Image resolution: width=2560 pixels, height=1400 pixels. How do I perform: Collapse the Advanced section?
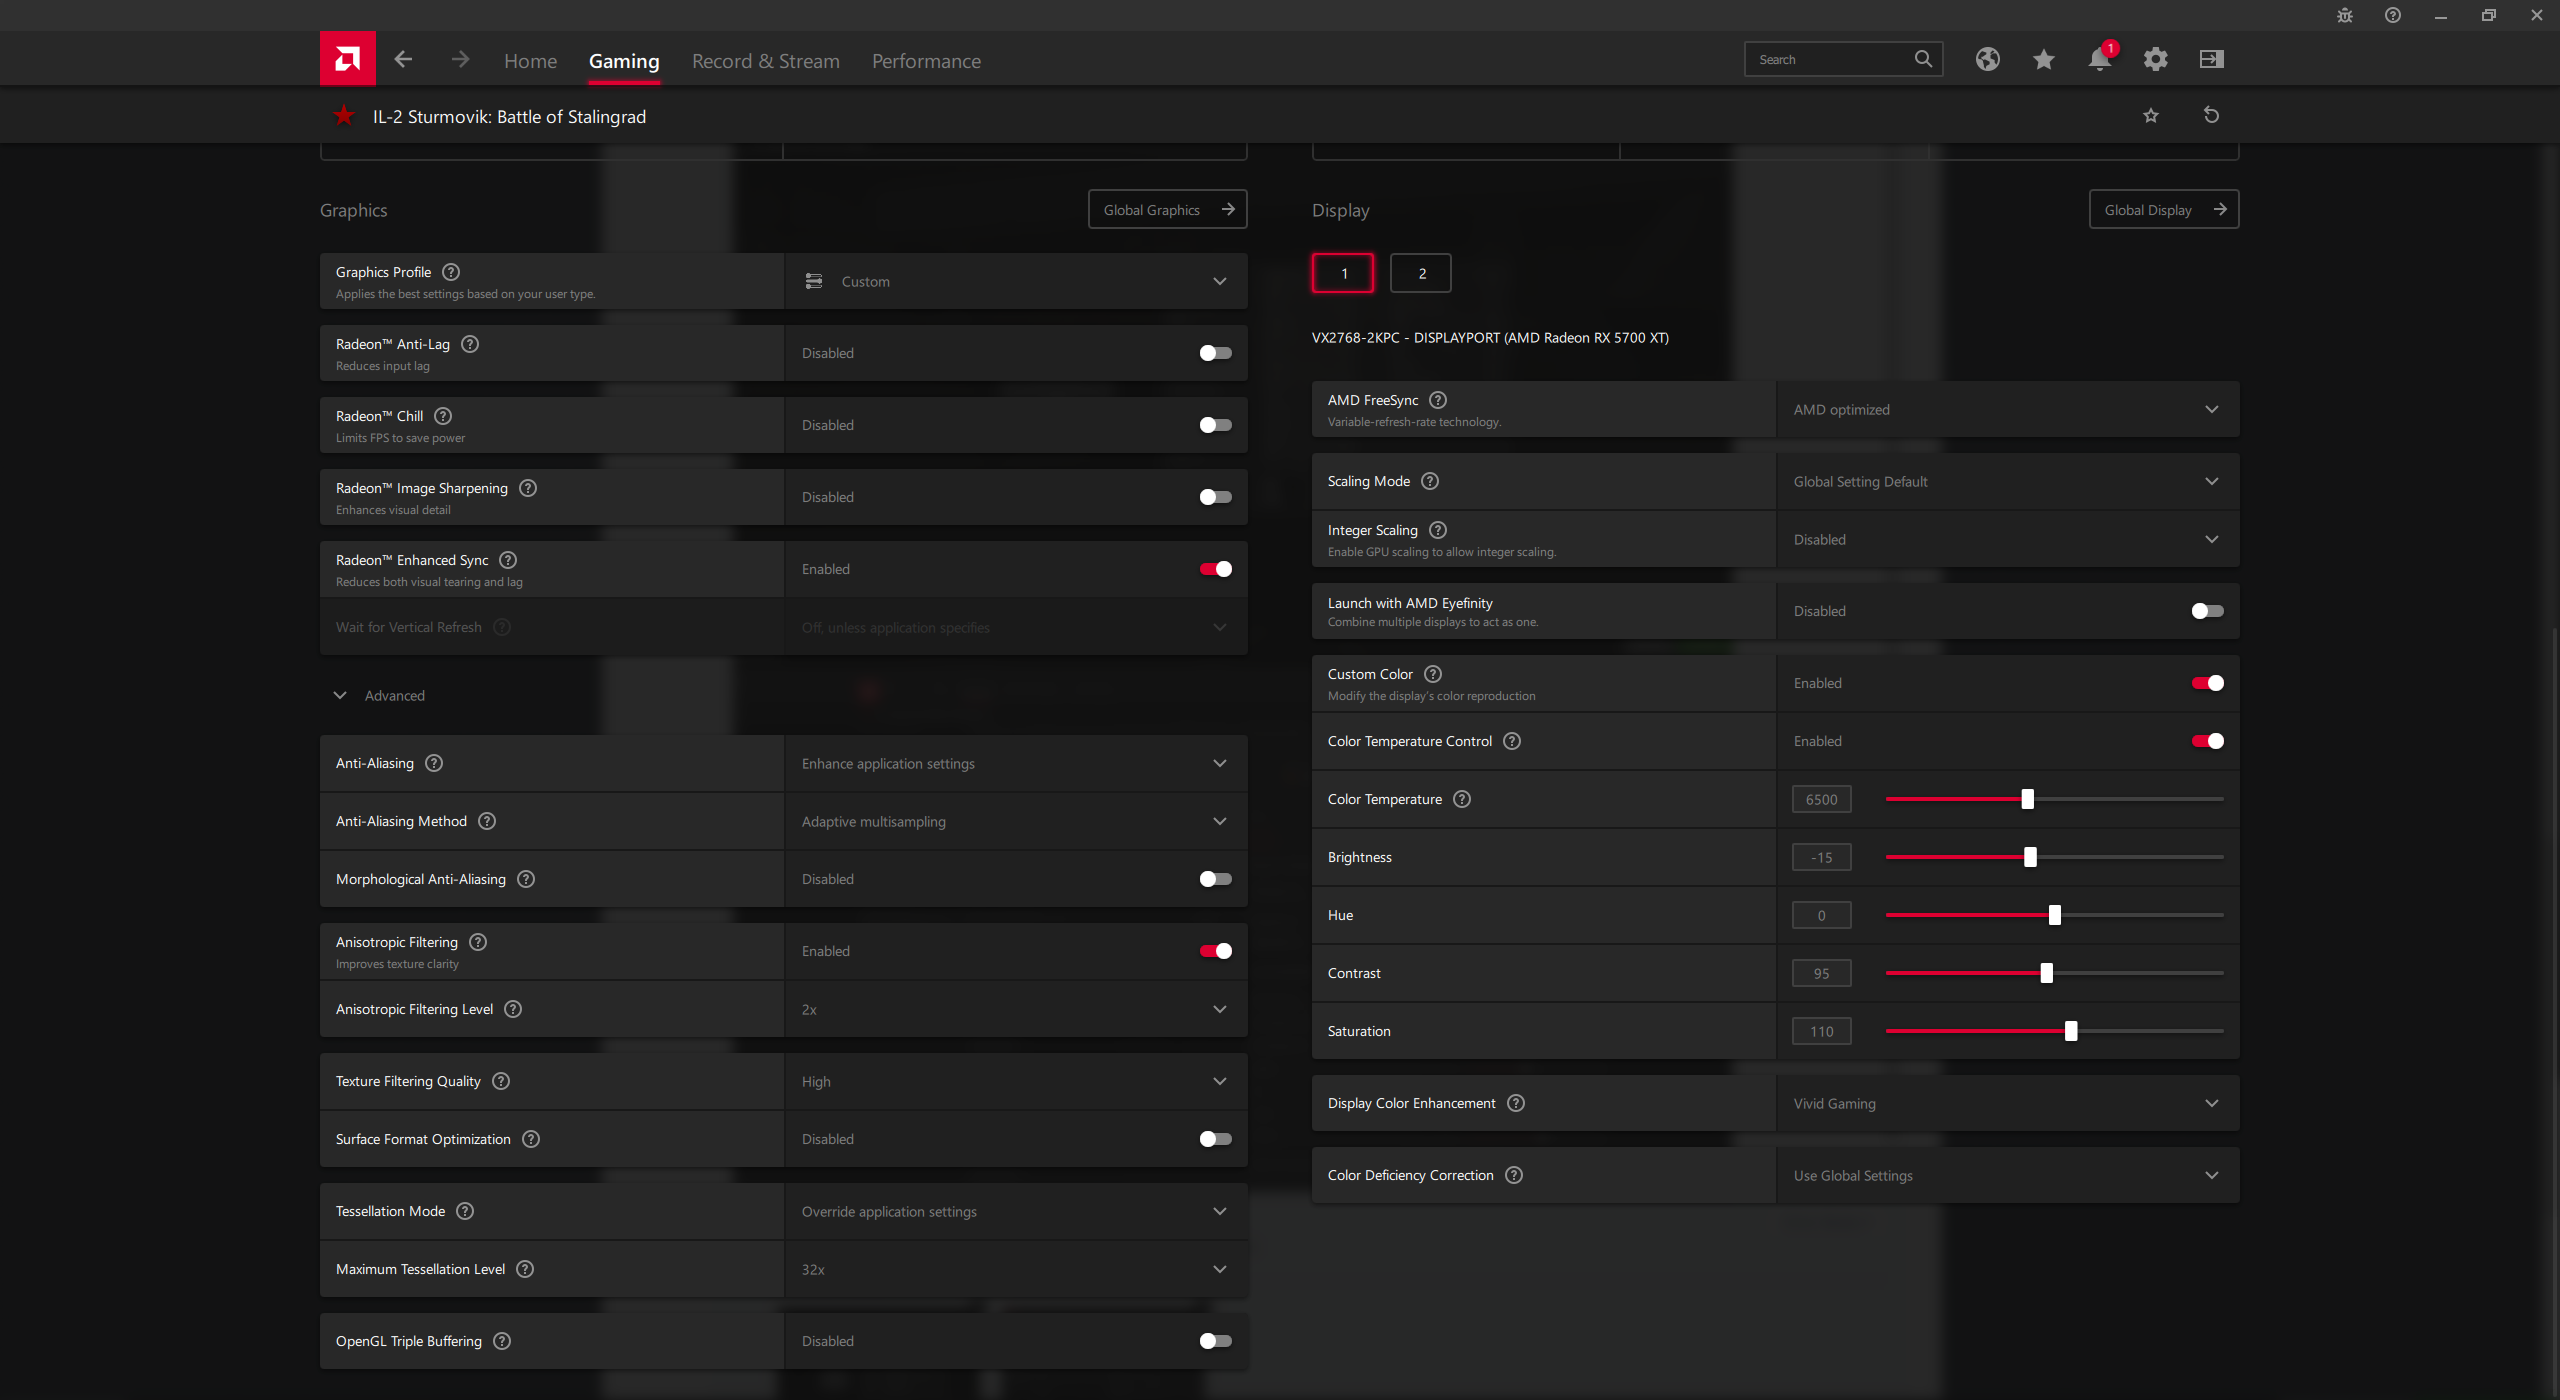tap(380, 695)
